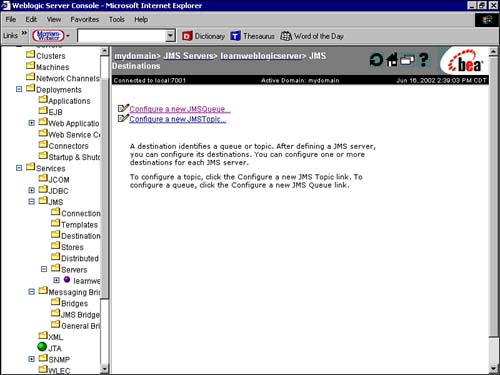Click the Bridges folder icon
Screen dimensions: 500x375
(x=56, y=302)
